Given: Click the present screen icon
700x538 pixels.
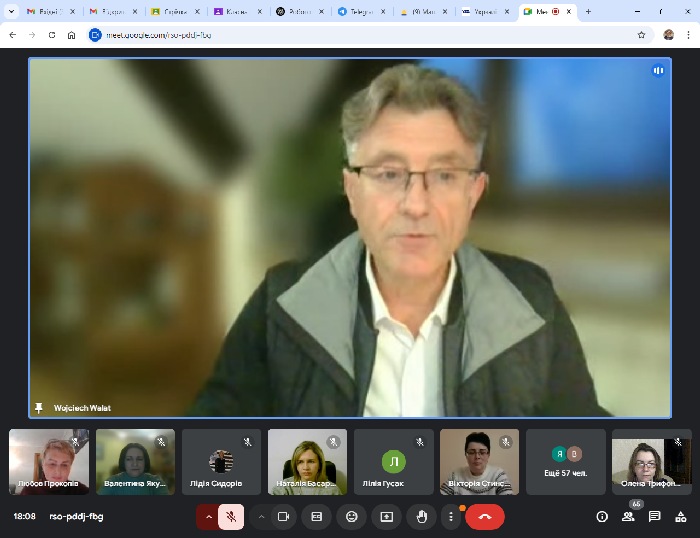Looking at the screenshot, I should 386,517.
